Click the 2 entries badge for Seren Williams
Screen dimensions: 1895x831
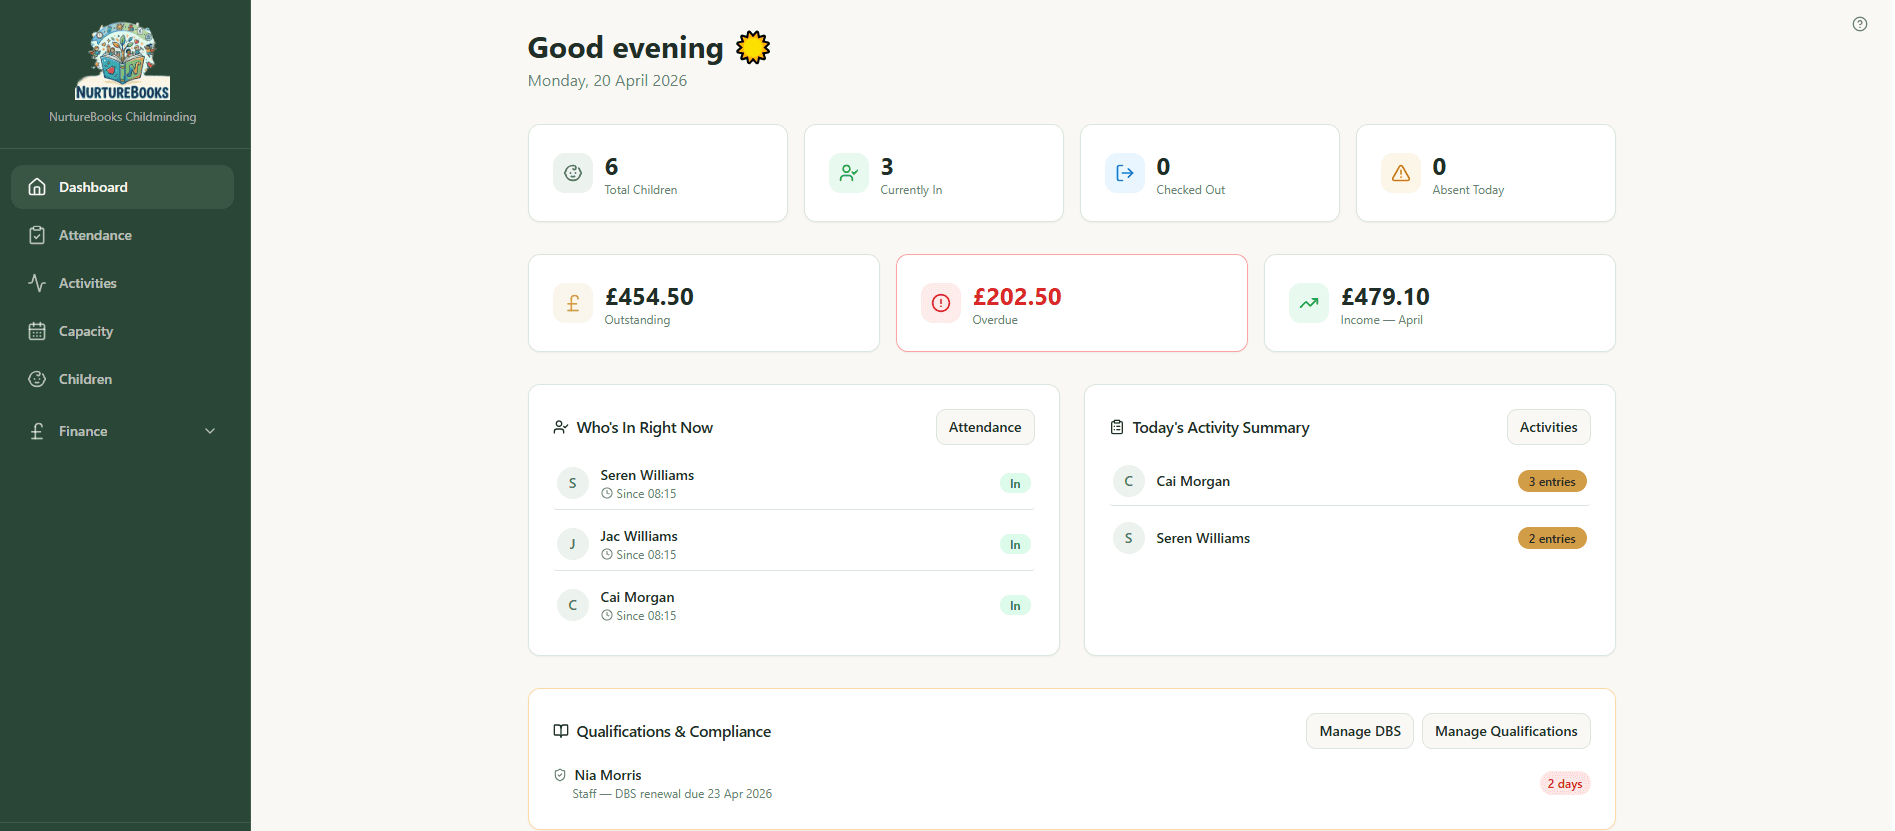(x=1552, y=538)
